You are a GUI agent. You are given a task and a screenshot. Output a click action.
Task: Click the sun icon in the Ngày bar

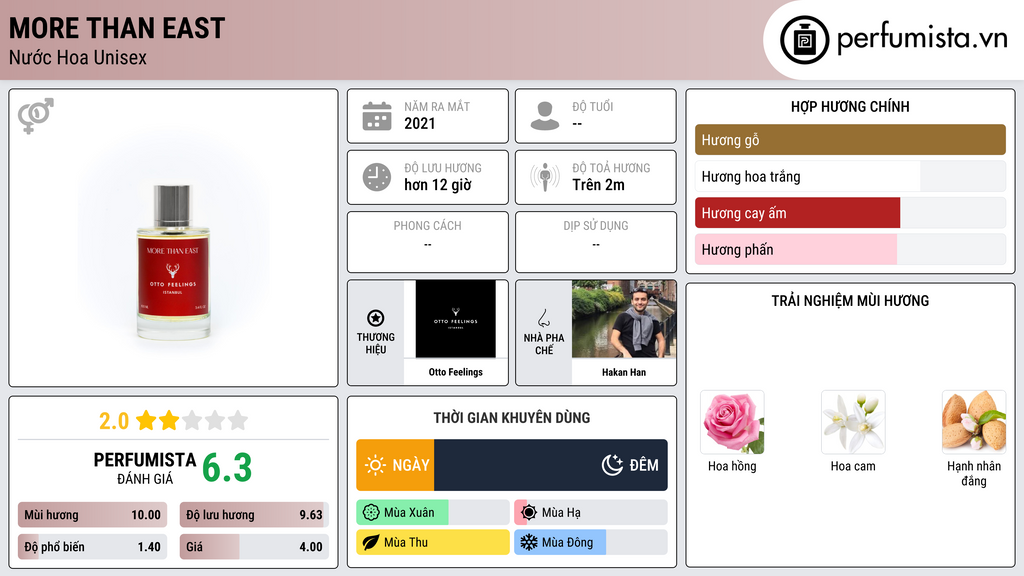(376, 465)
